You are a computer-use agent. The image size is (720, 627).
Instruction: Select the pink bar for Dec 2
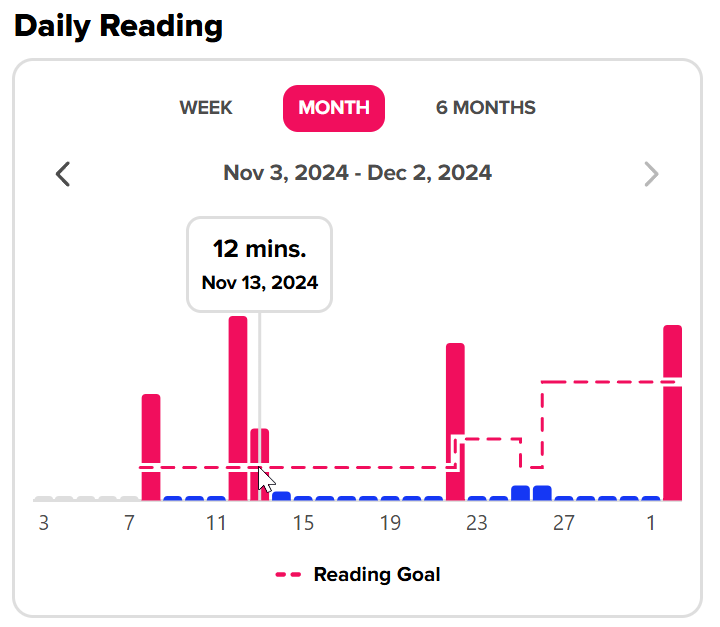click(x=672, y=413)
